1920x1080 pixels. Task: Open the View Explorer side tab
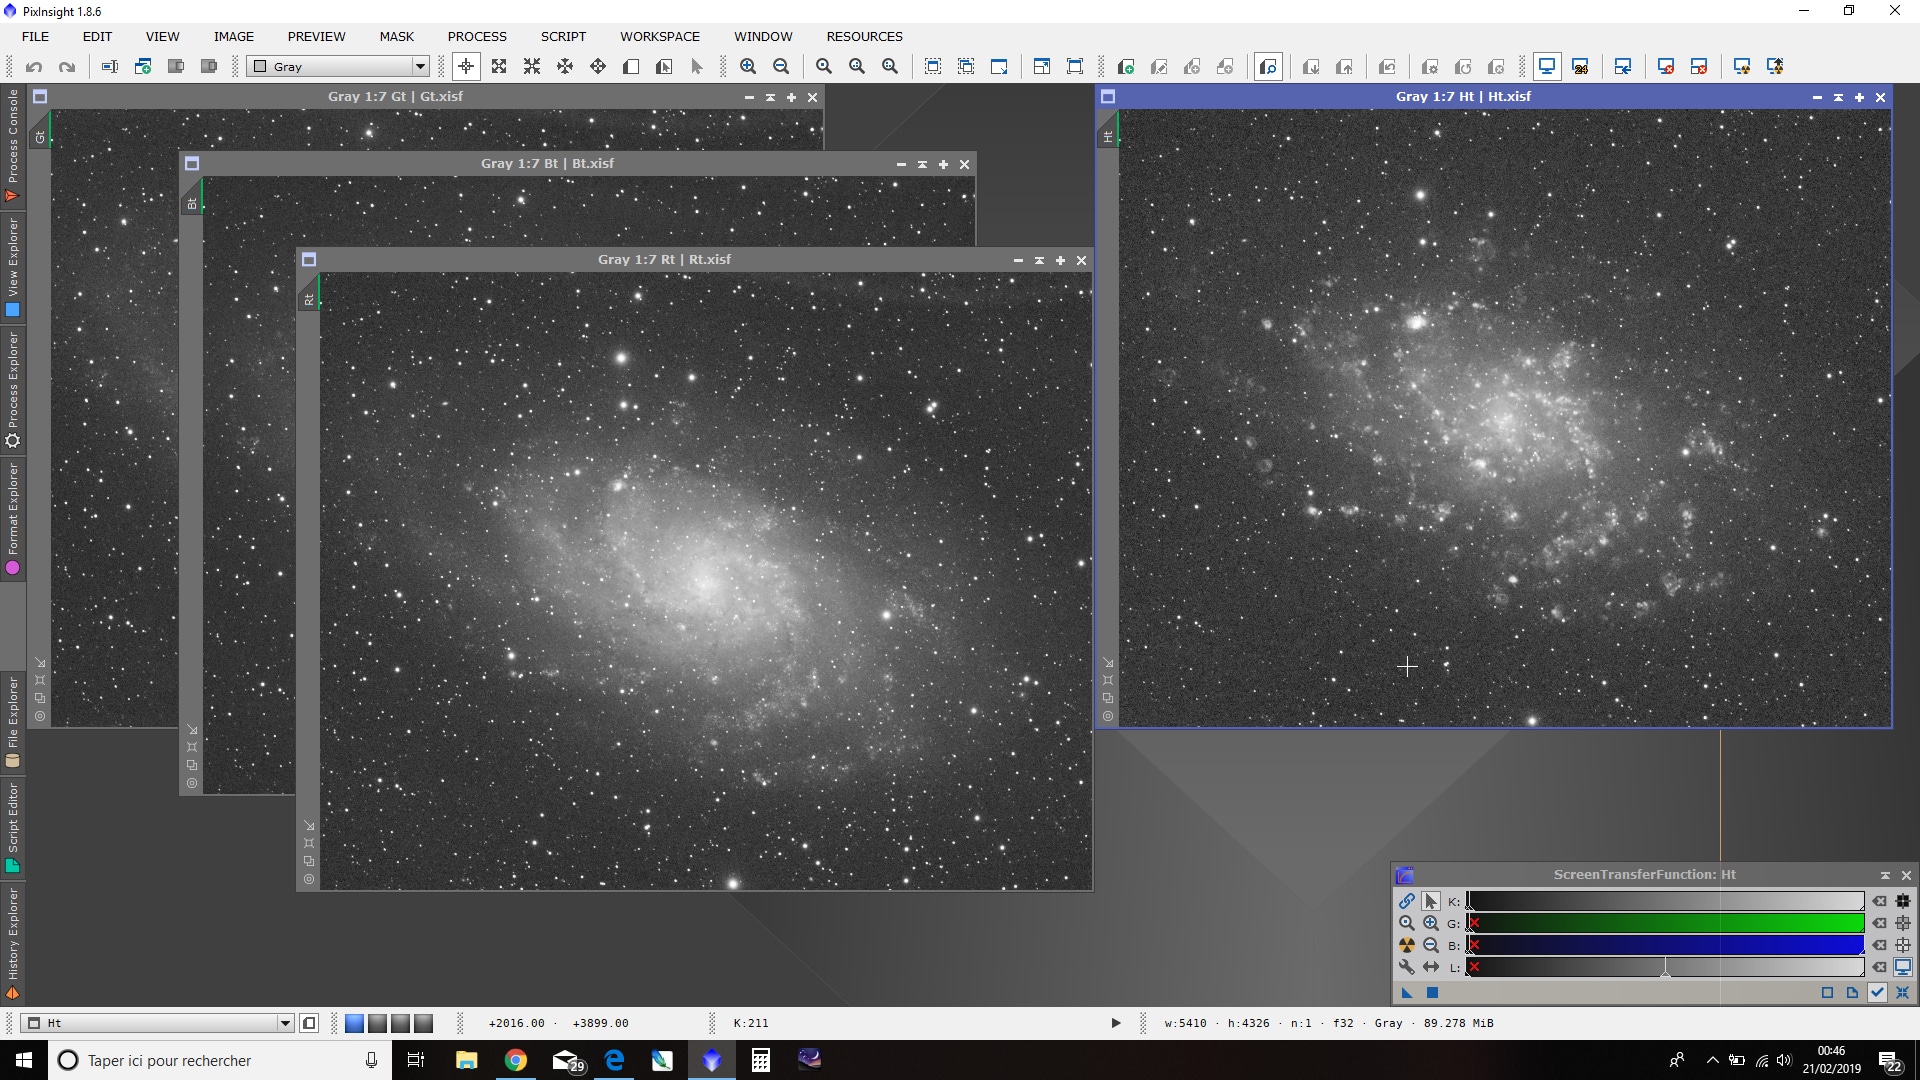[13, 268]
